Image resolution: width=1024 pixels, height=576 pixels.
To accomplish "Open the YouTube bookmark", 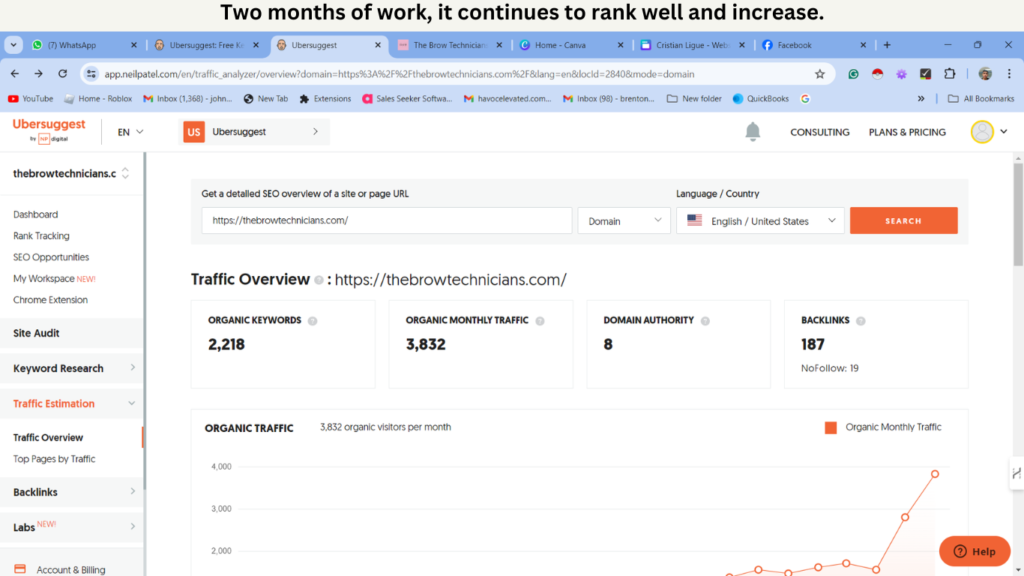I will [x=31, y=99].
